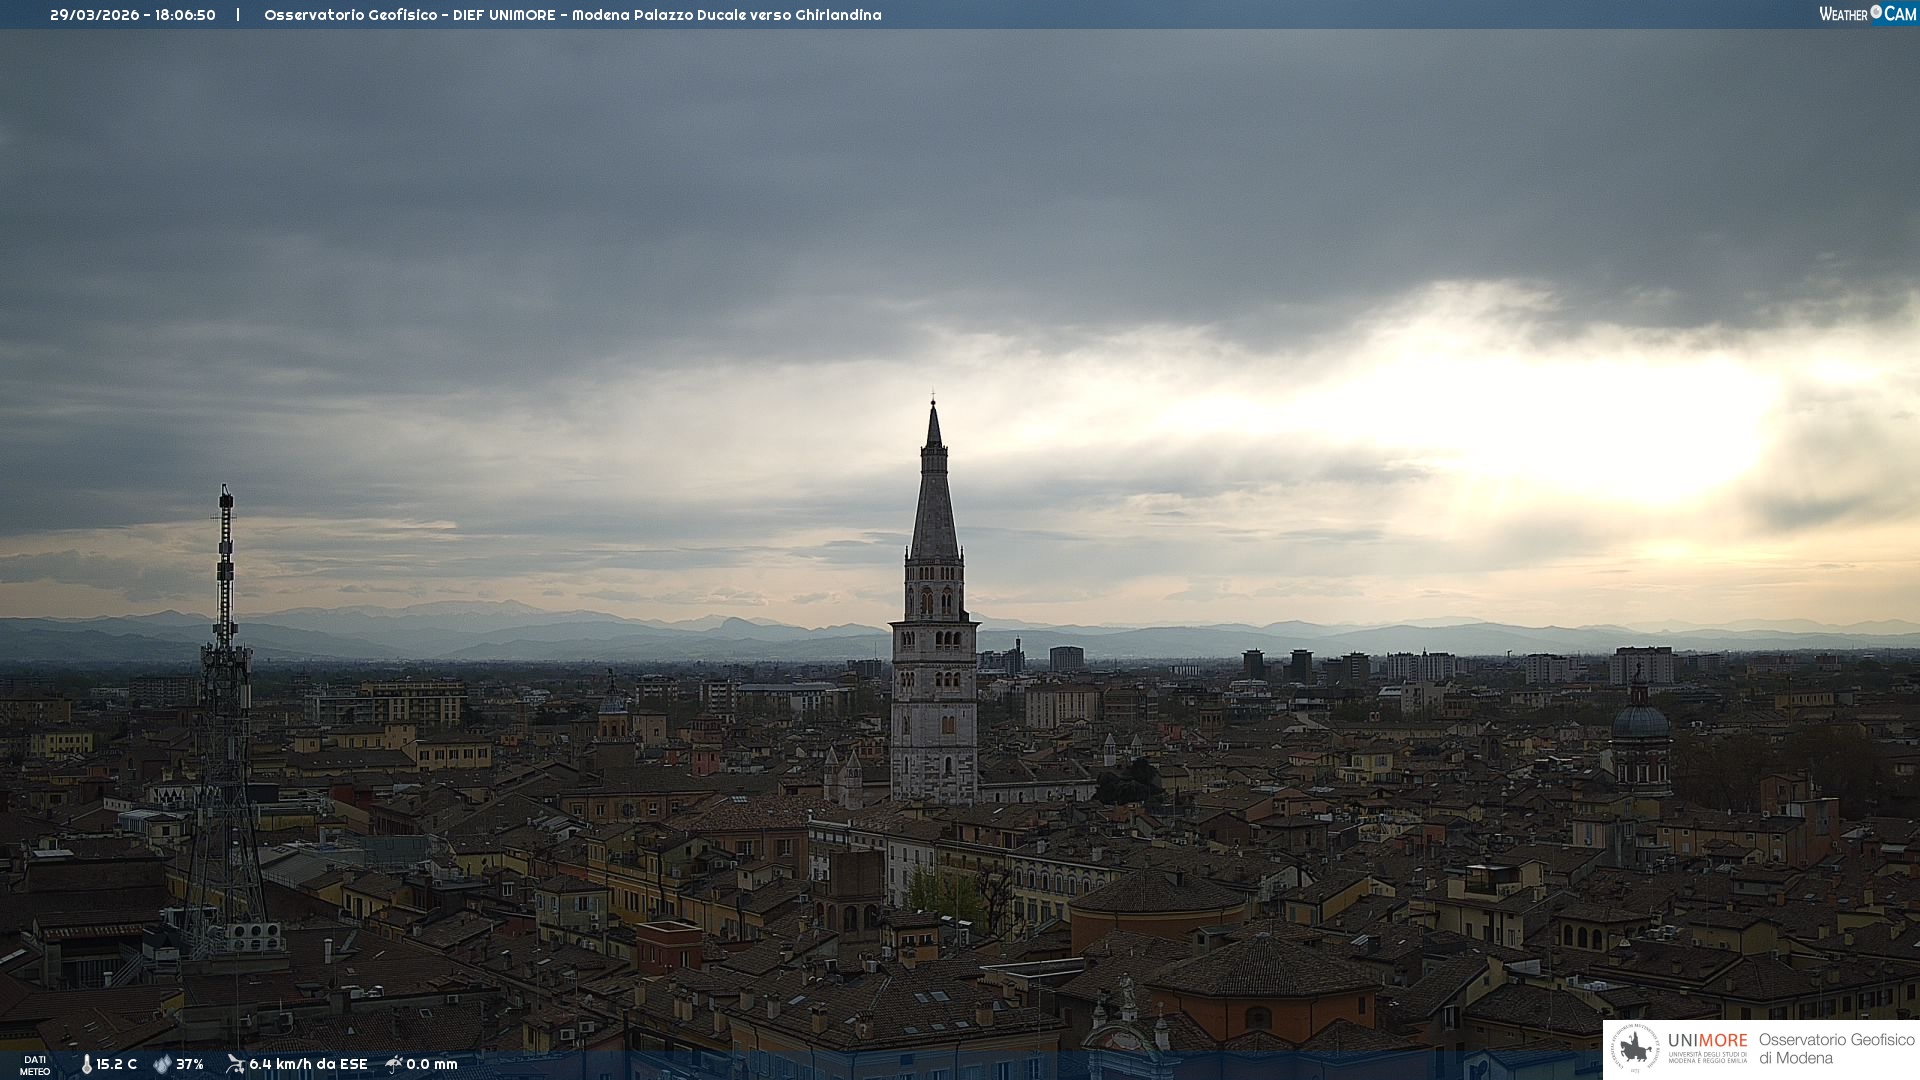Select the DATI METEO label
This screenshot has height=1080, width=1920.
click(x=35, y=1065)
